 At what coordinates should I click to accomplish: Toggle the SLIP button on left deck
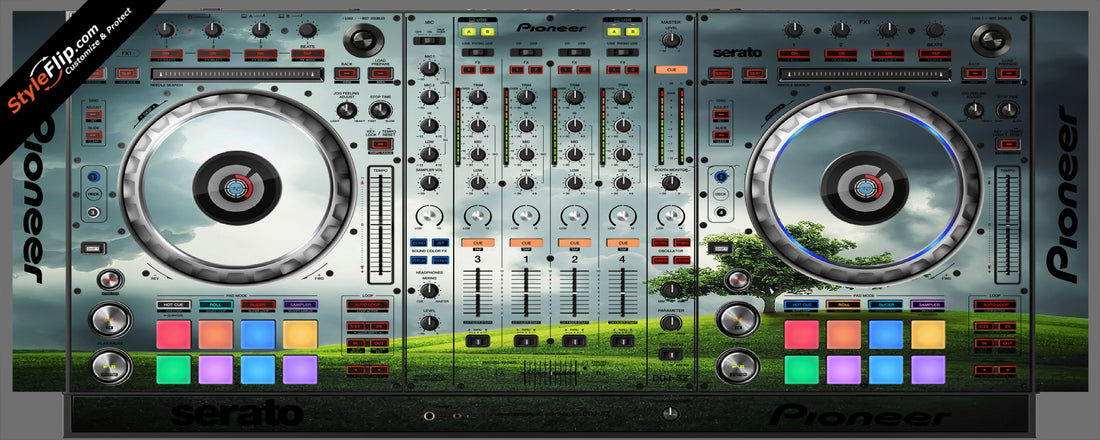pos(127,73)
